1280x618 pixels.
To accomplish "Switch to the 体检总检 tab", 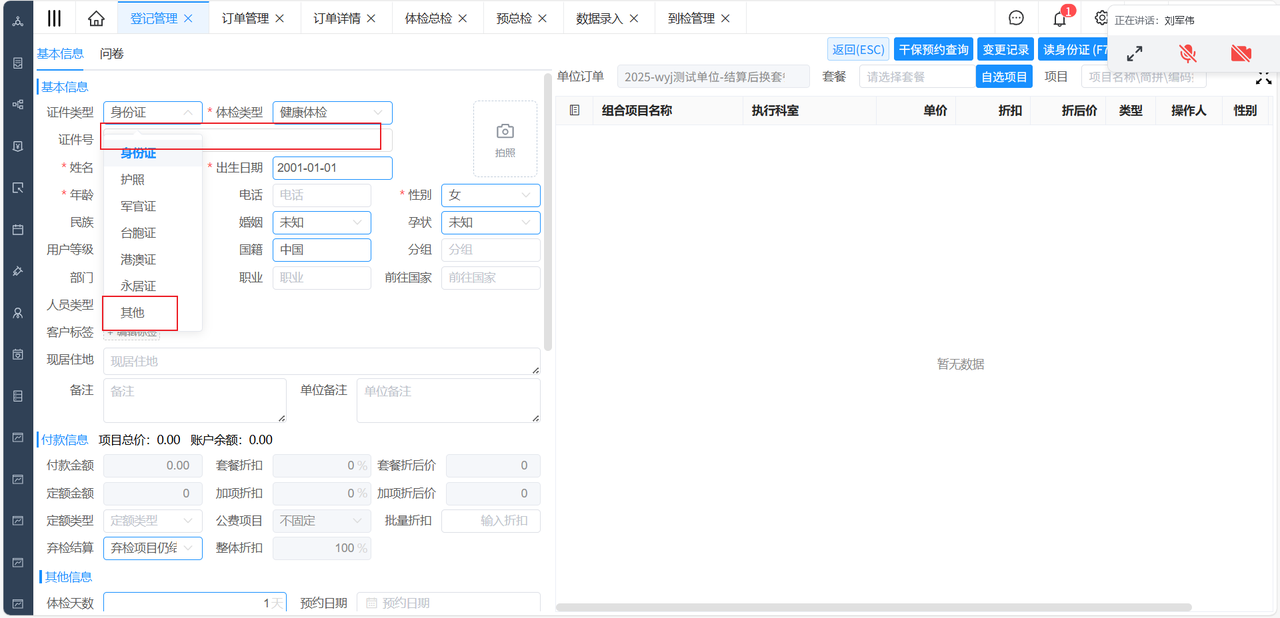I will coord(427,18).
